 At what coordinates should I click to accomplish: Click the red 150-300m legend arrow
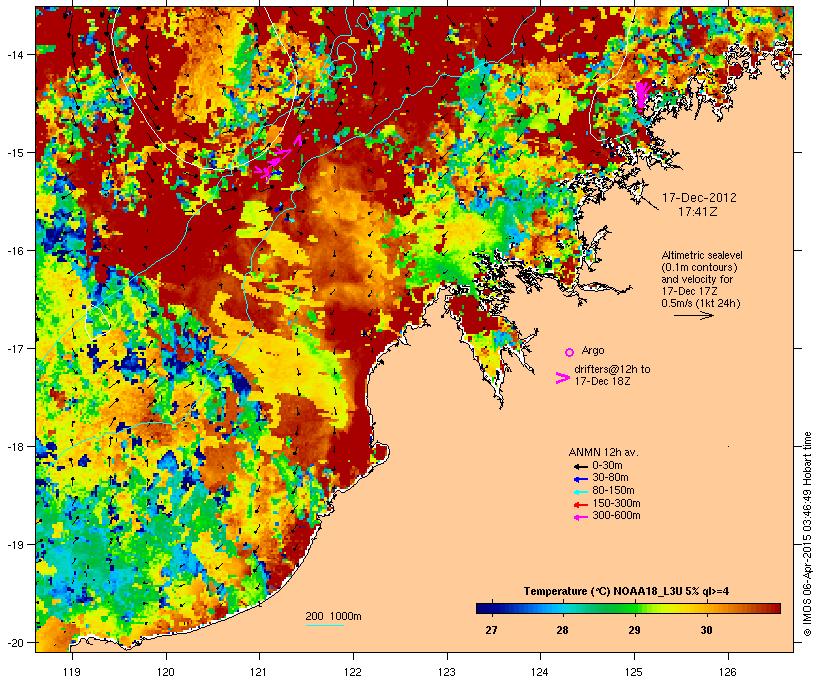pyautogui.click(x=580, y=505)
